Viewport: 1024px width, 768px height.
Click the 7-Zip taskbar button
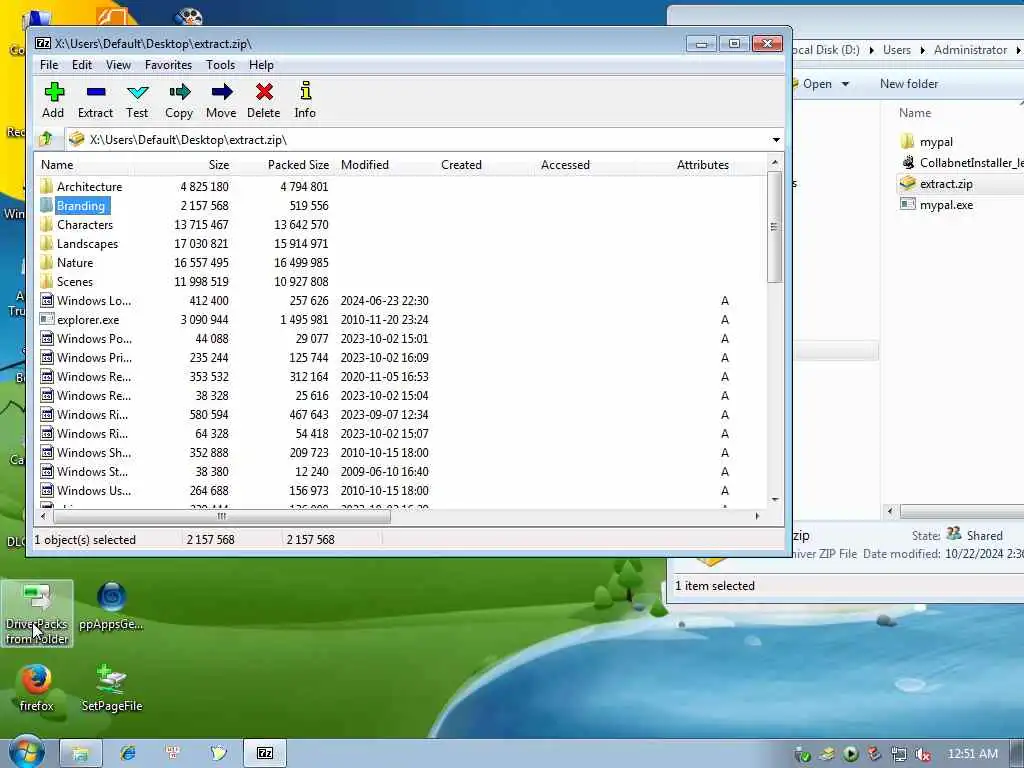265,753
